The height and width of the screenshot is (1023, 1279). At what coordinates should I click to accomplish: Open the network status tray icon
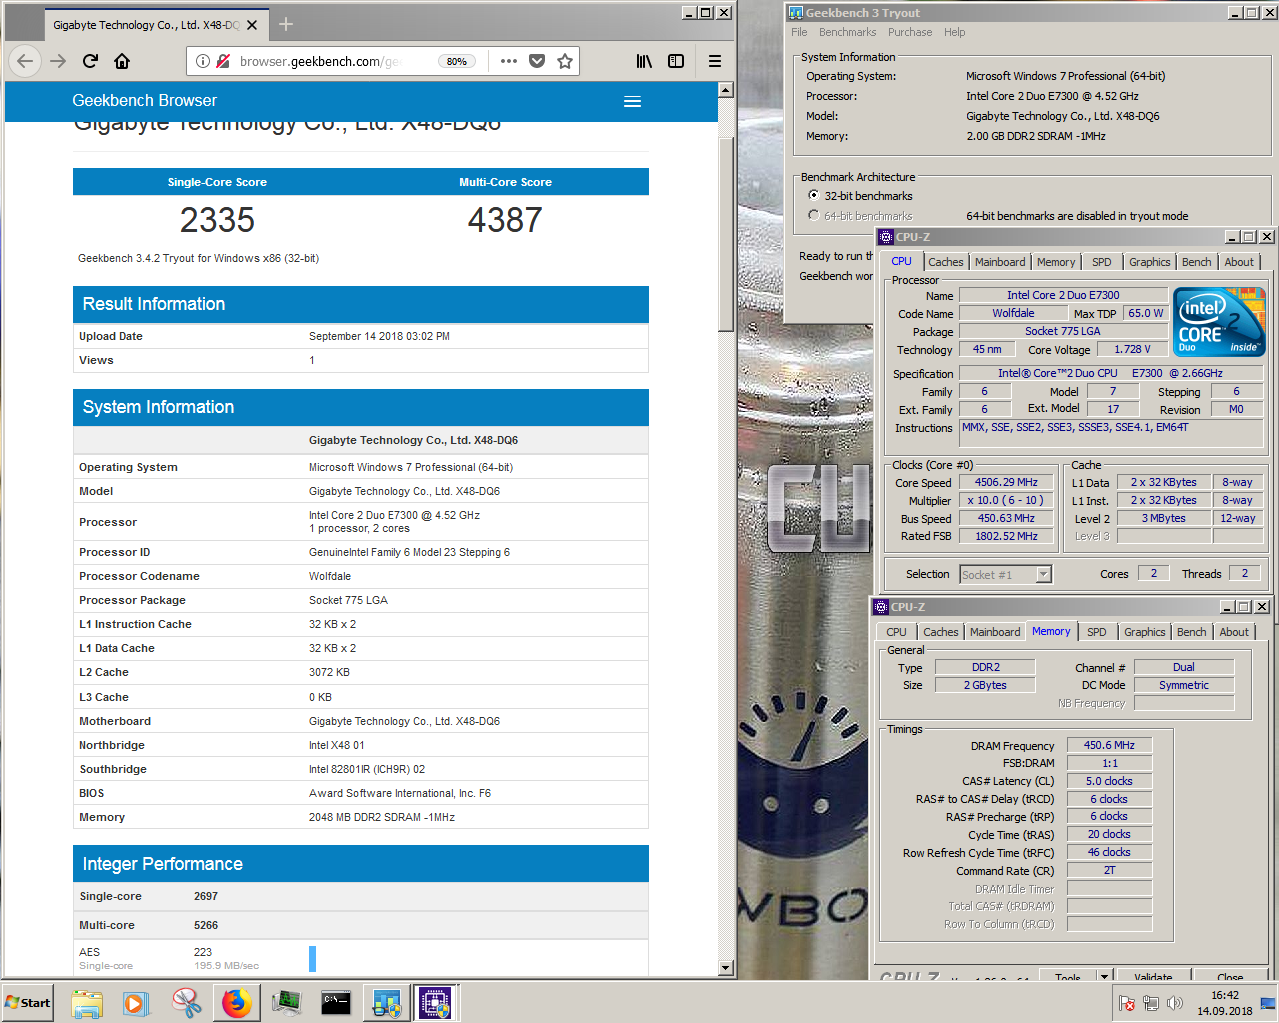pos(1151,1003)
